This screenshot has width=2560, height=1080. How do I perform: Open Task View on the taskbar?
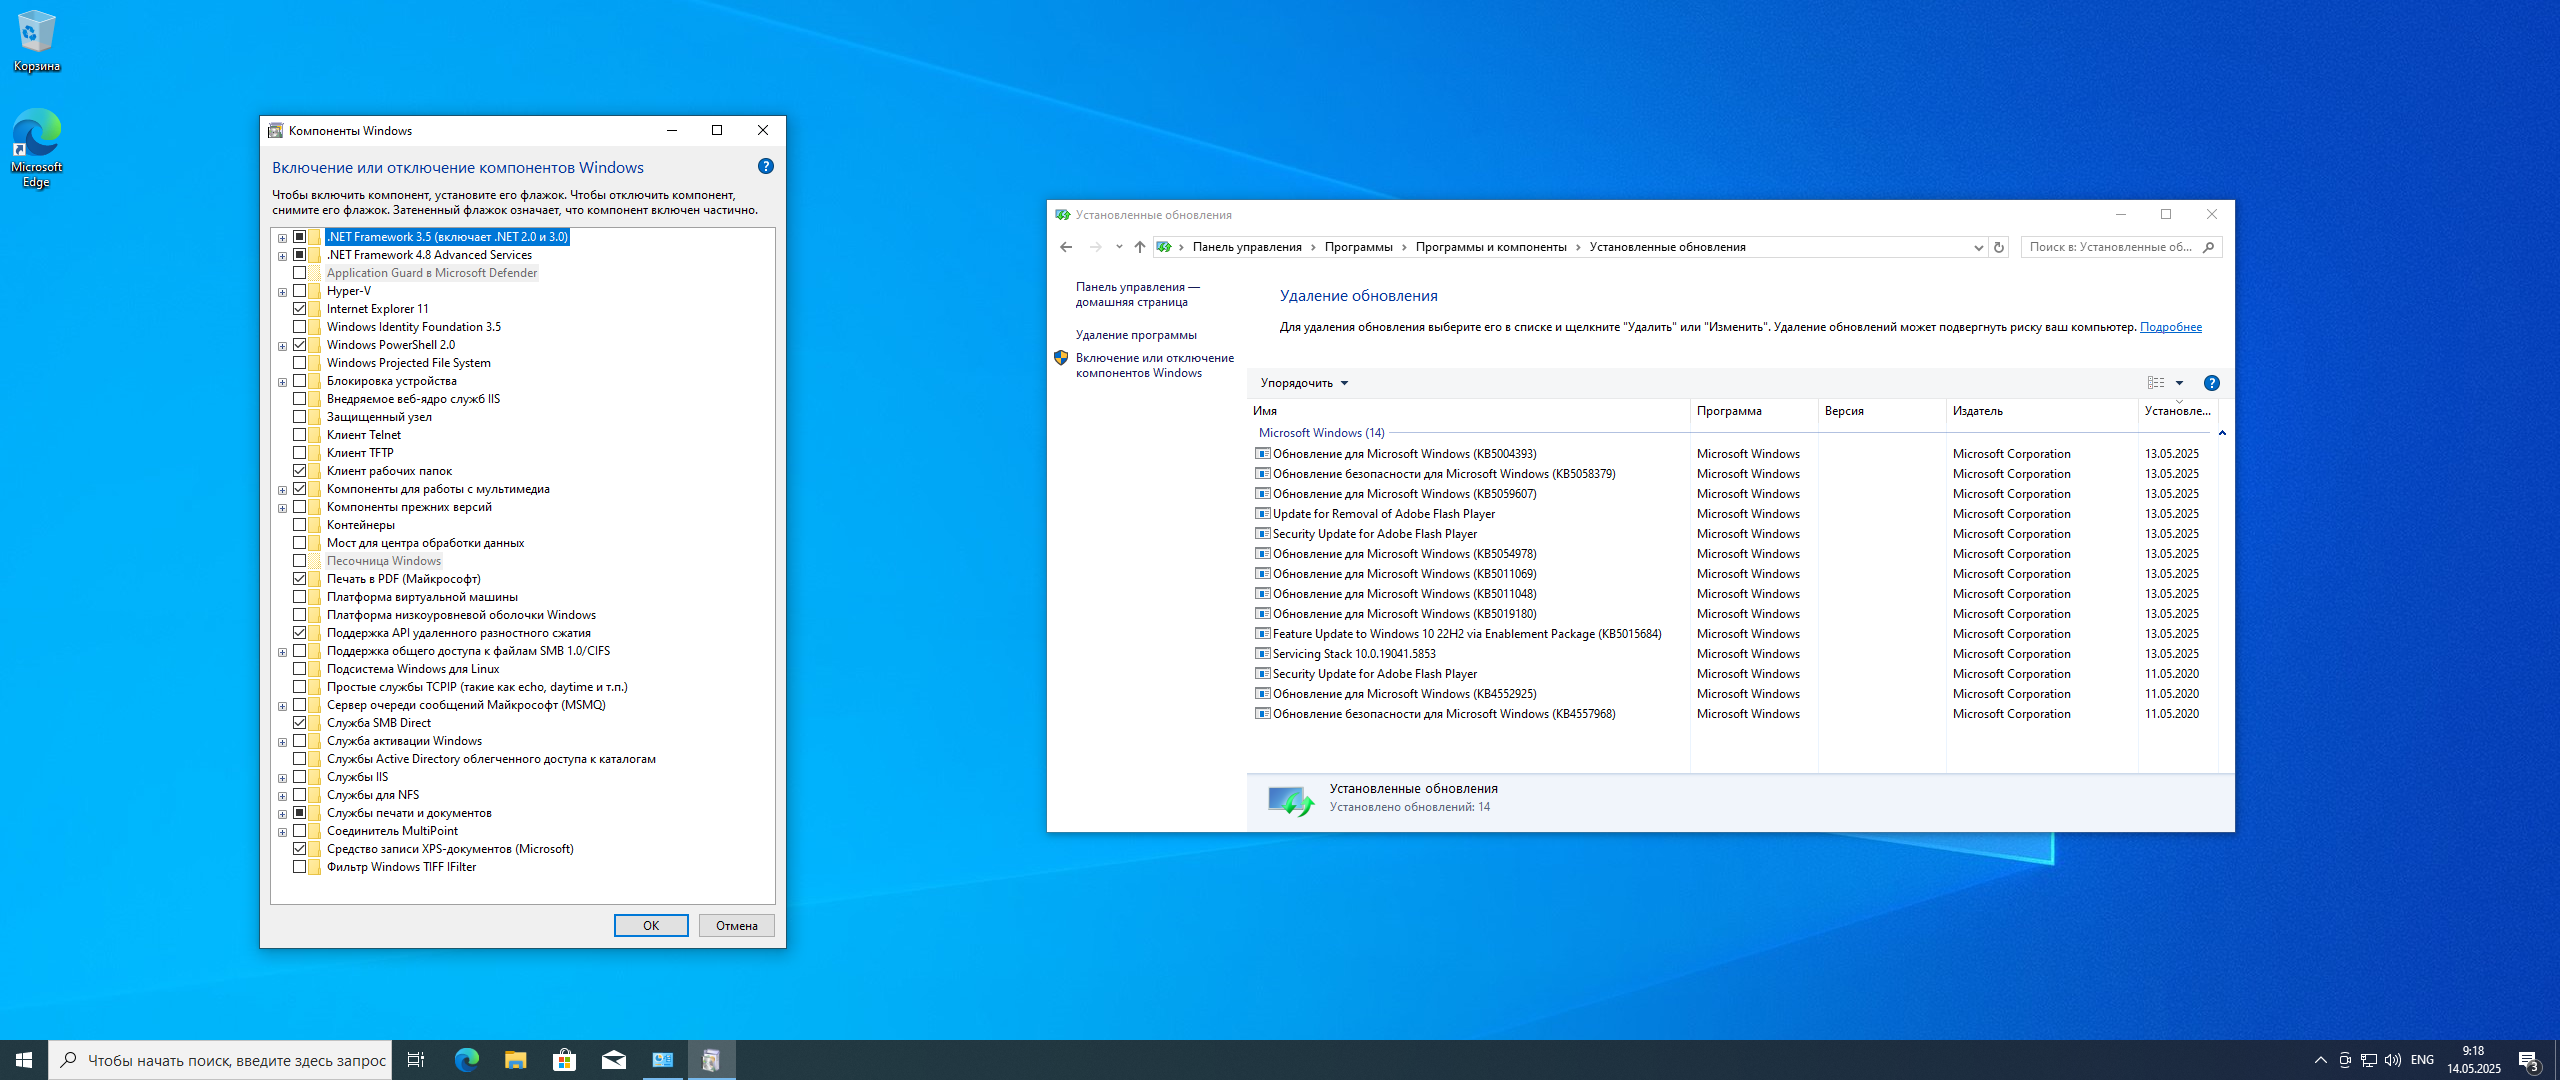tap(416, 1060)
